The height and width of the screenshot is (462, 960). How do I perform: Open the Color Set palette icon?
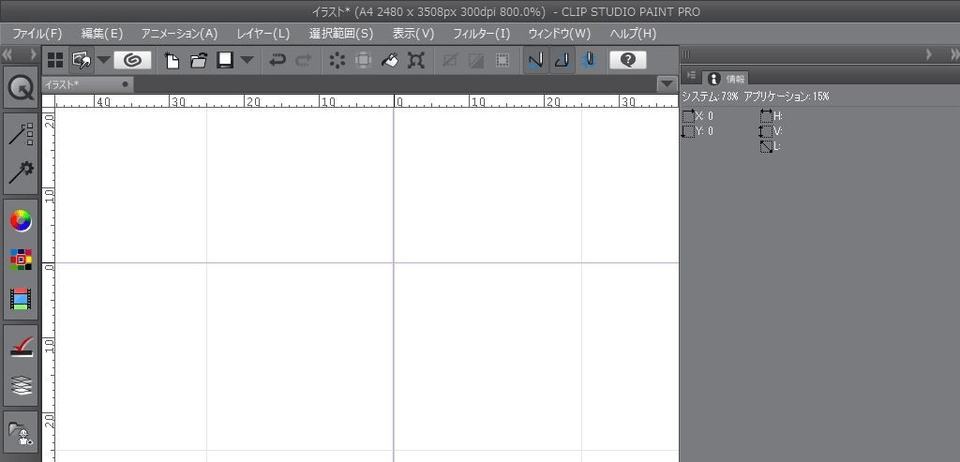tap(21, 259)
